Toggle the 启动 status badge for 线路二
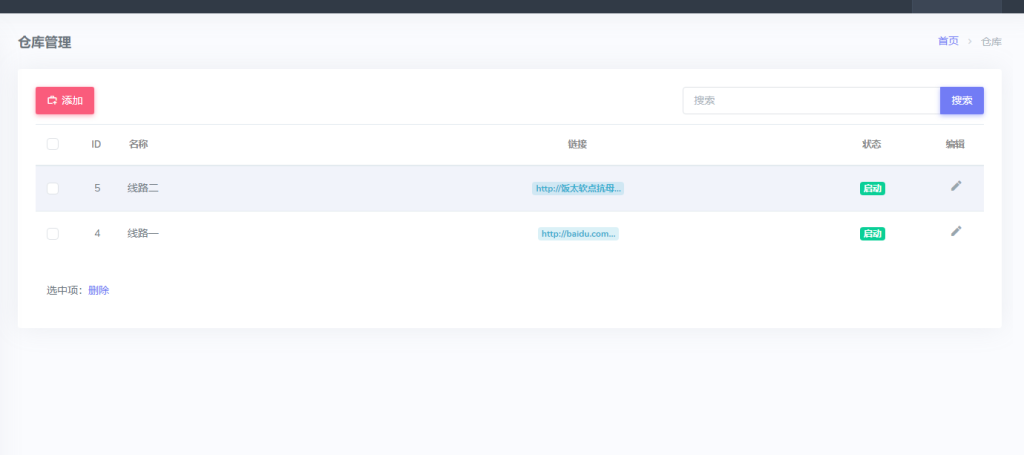The height and width of the screenshot is (455, 1024). point(872,188)
